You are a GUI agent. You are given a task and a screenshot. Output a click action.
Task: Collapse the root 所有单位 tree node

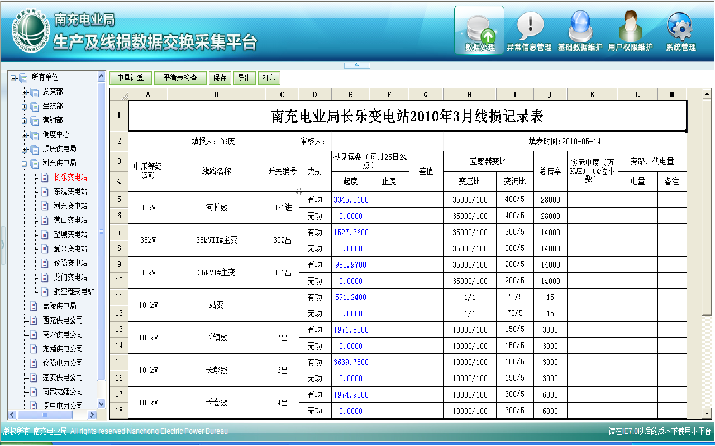(12, 77)
